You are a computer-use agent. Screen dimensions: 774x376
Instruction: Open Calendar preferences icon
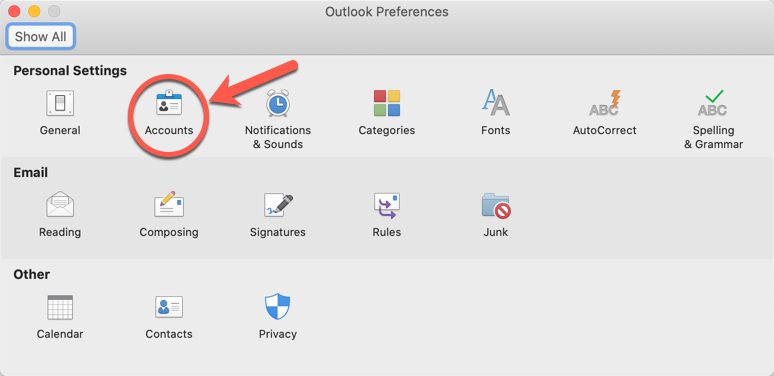point(60,307)
